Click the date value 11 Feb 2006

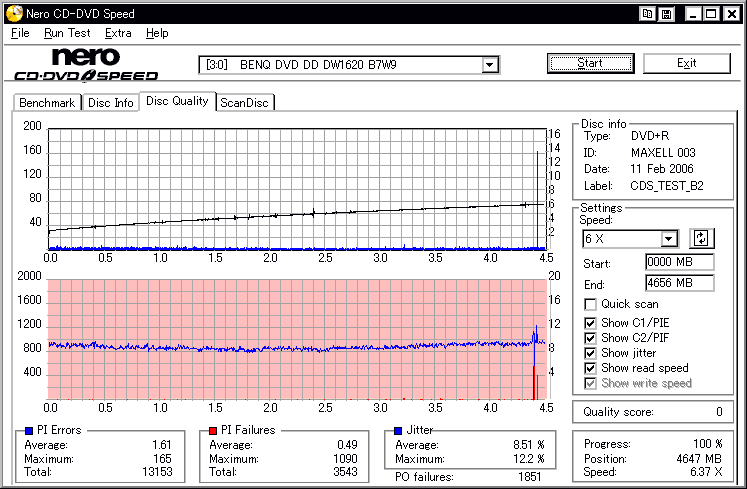point(662,169)
